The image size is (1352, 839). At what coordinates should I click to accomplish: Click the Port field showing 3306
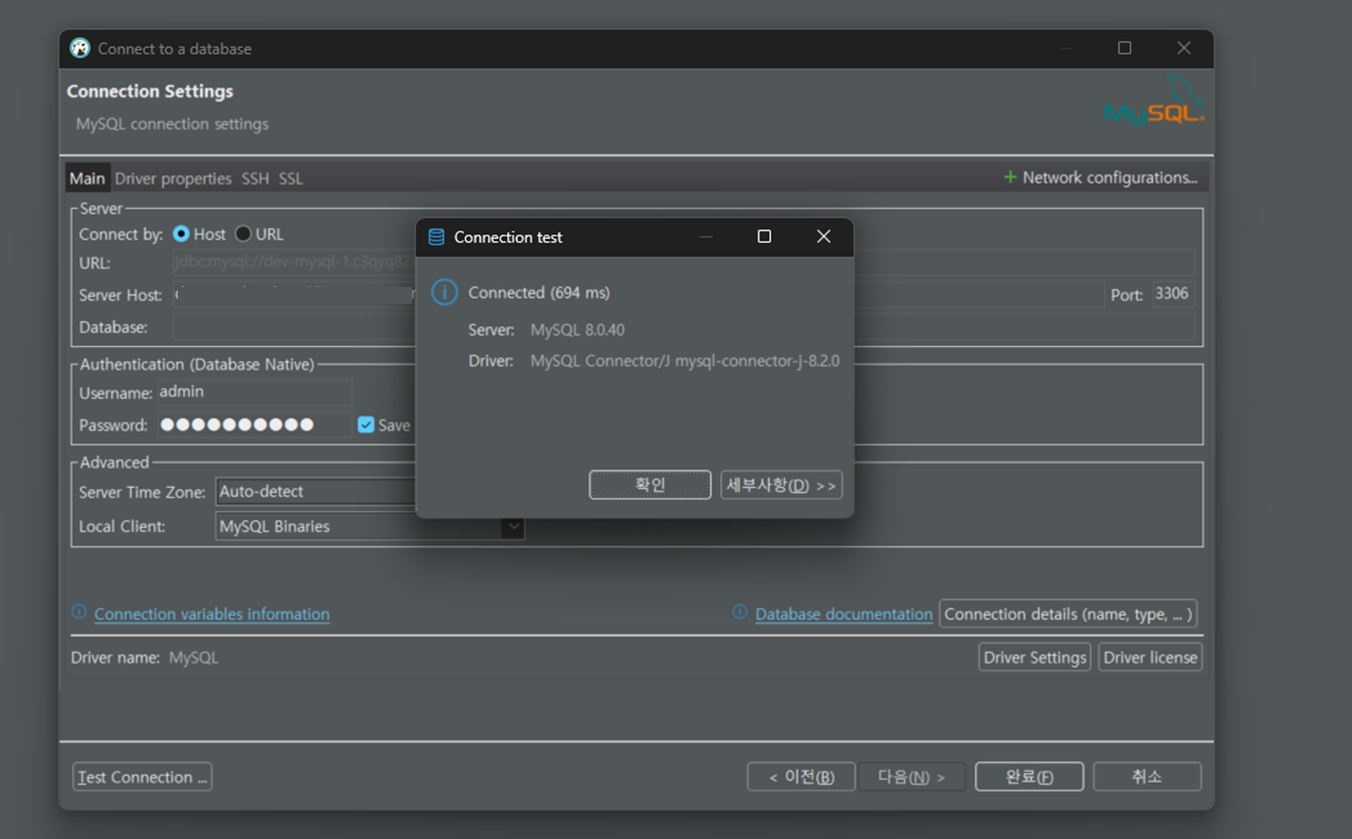[1172, 294]
